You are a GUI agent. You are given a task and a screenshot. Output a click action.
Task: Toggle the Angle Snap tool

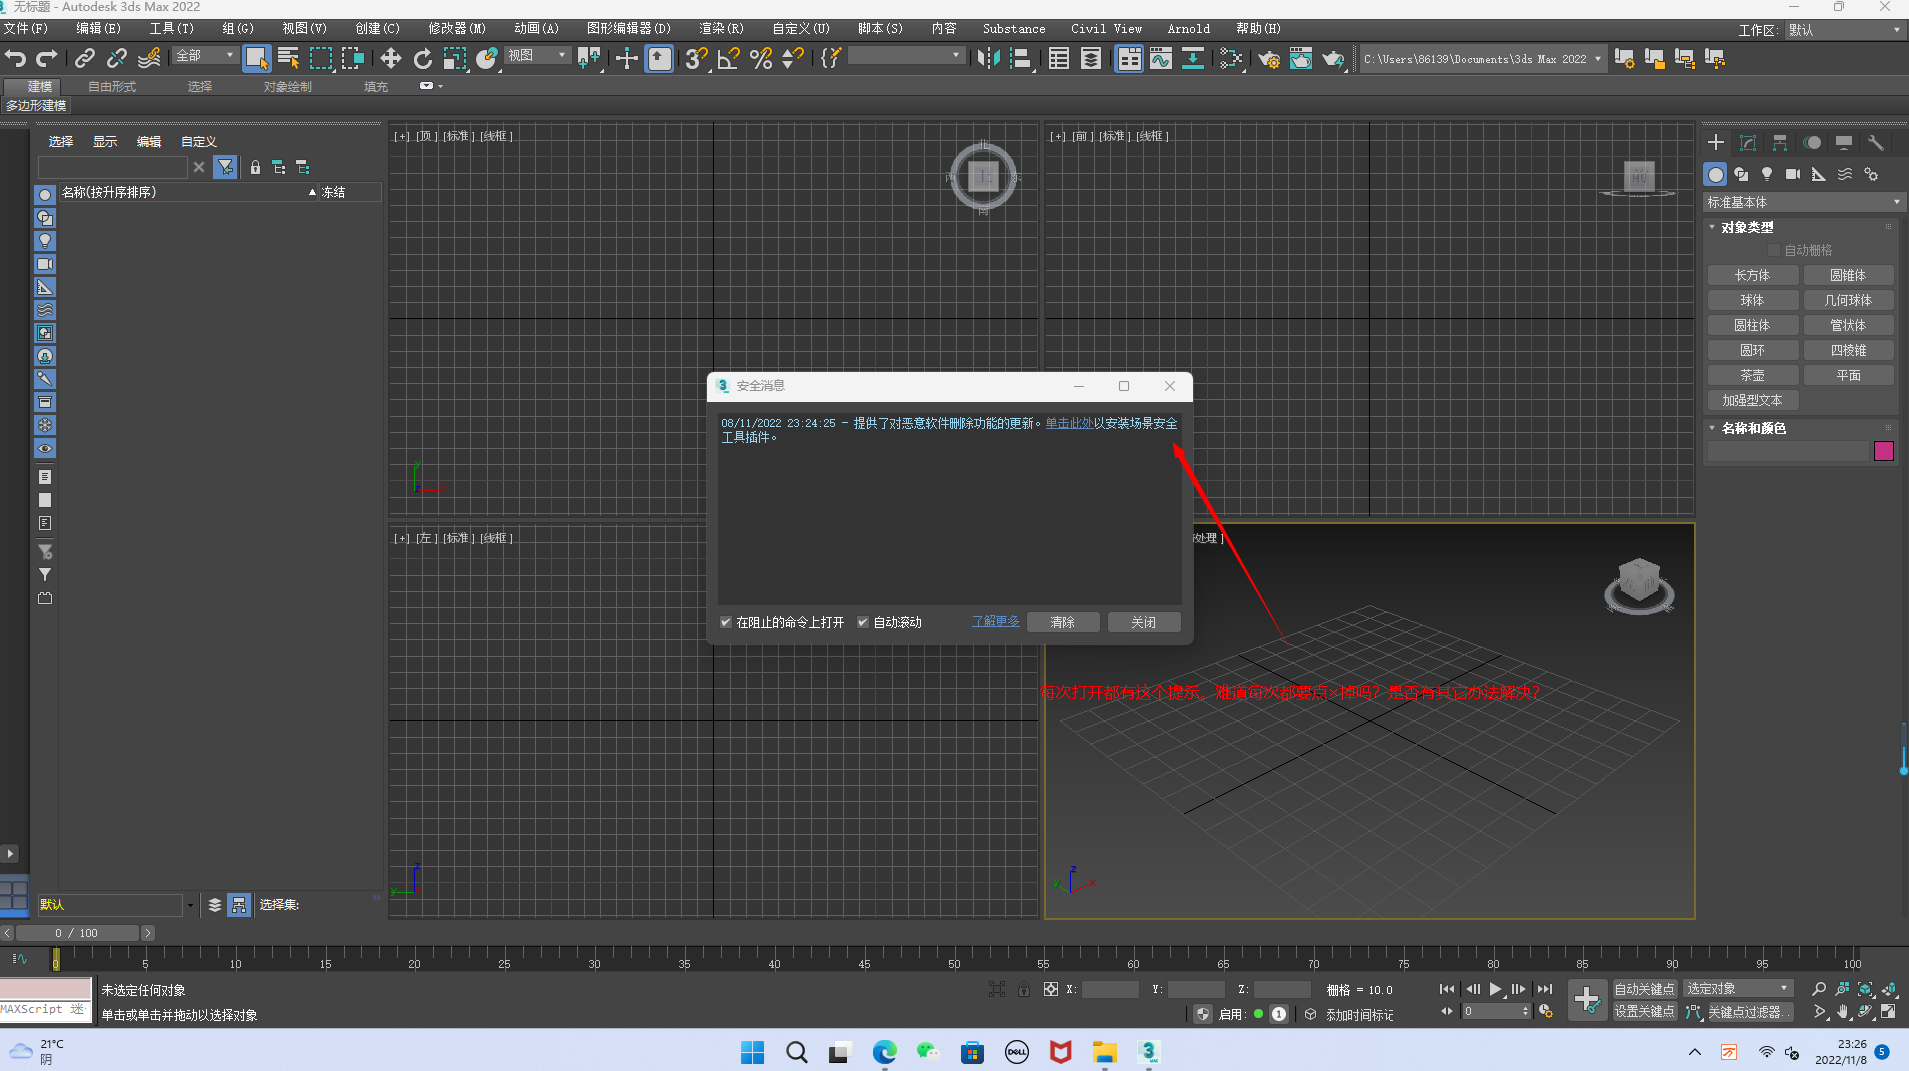(729, 59)
